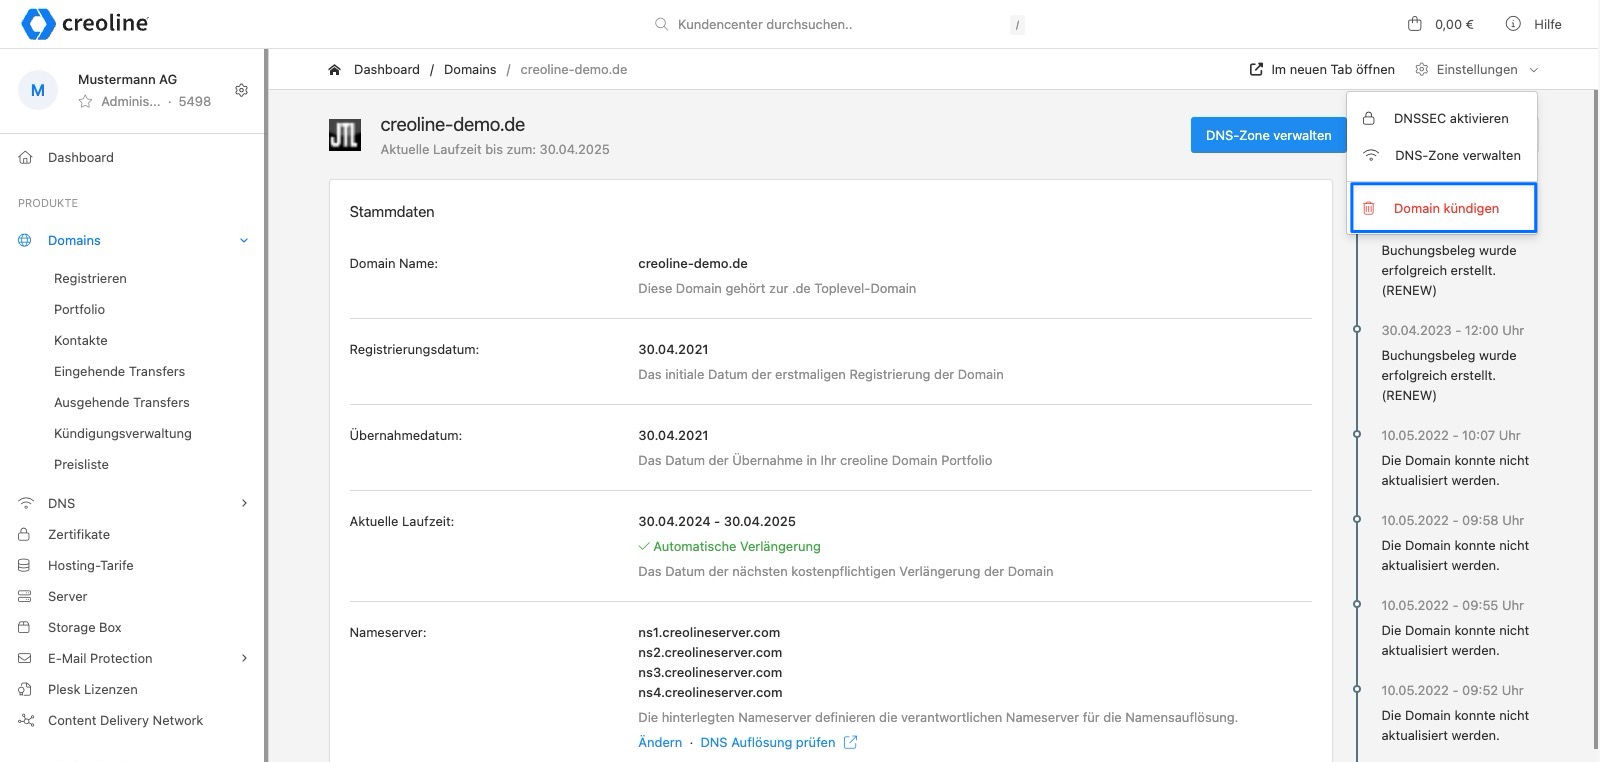Screen dimensions: 1600x762
Task: Click the M account avatar
Action: tap(38, 90)
